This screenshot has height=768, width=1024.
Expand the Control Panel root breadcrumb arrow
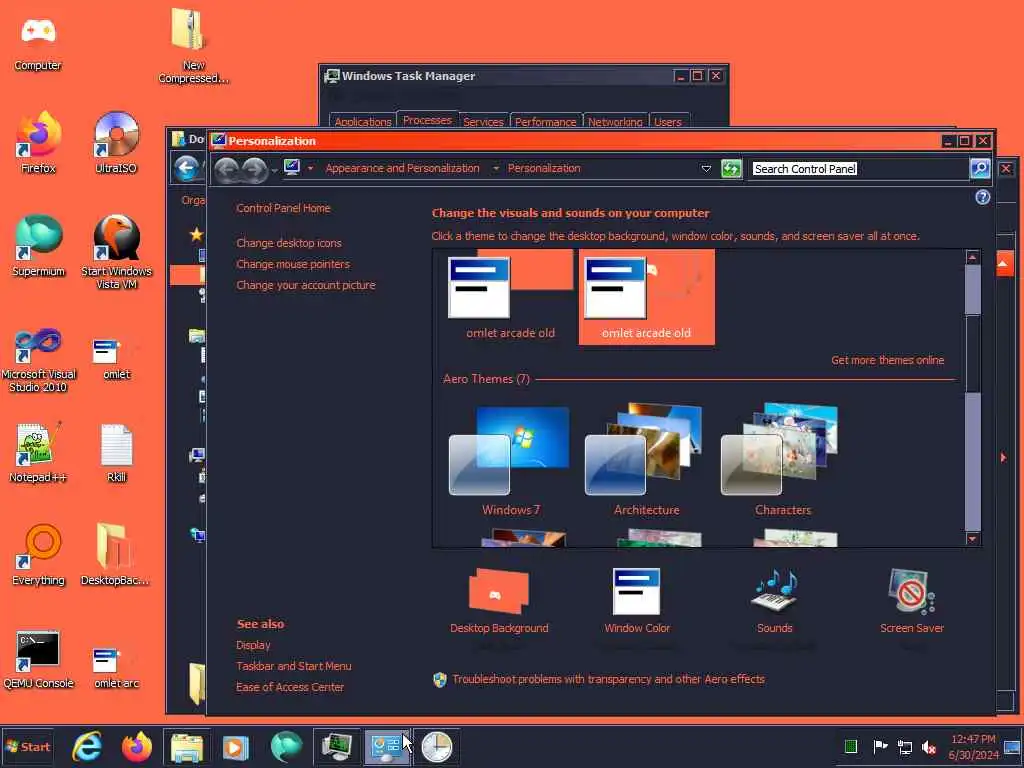[310, 168]
